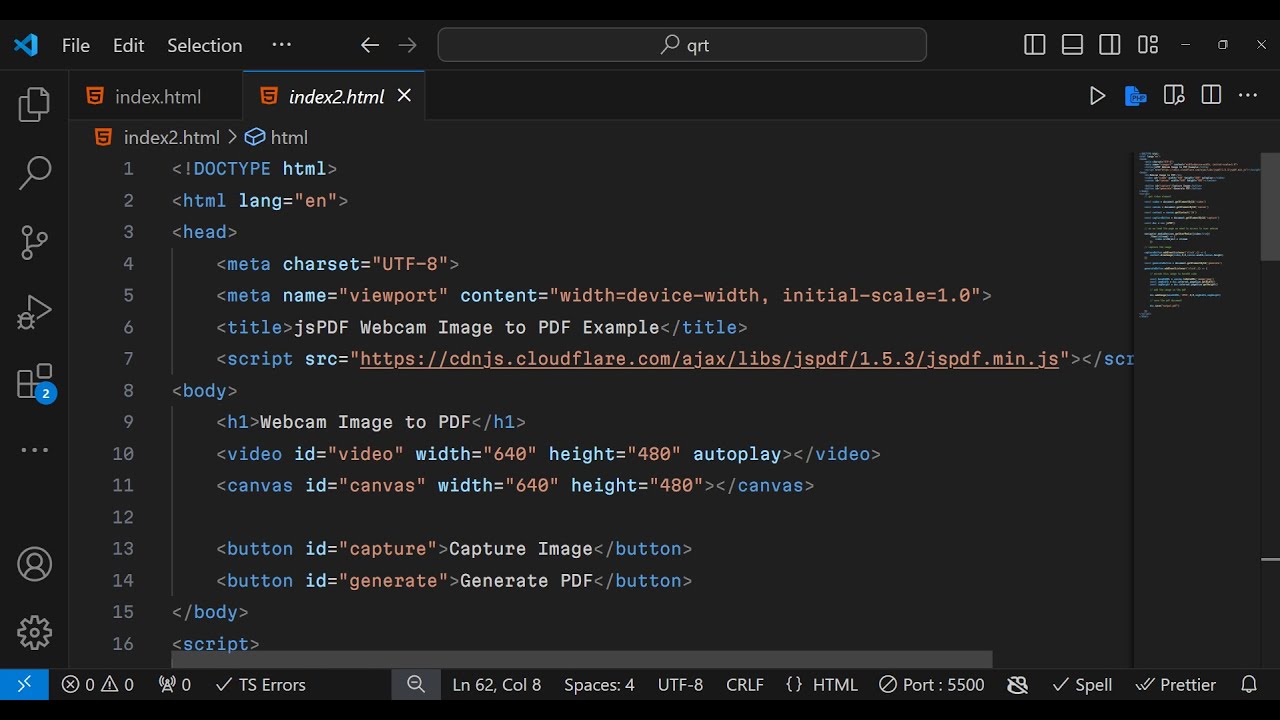Open the Accounts menu icon
Viewport: 1280px width, 720px height.
tap(34, 564)
